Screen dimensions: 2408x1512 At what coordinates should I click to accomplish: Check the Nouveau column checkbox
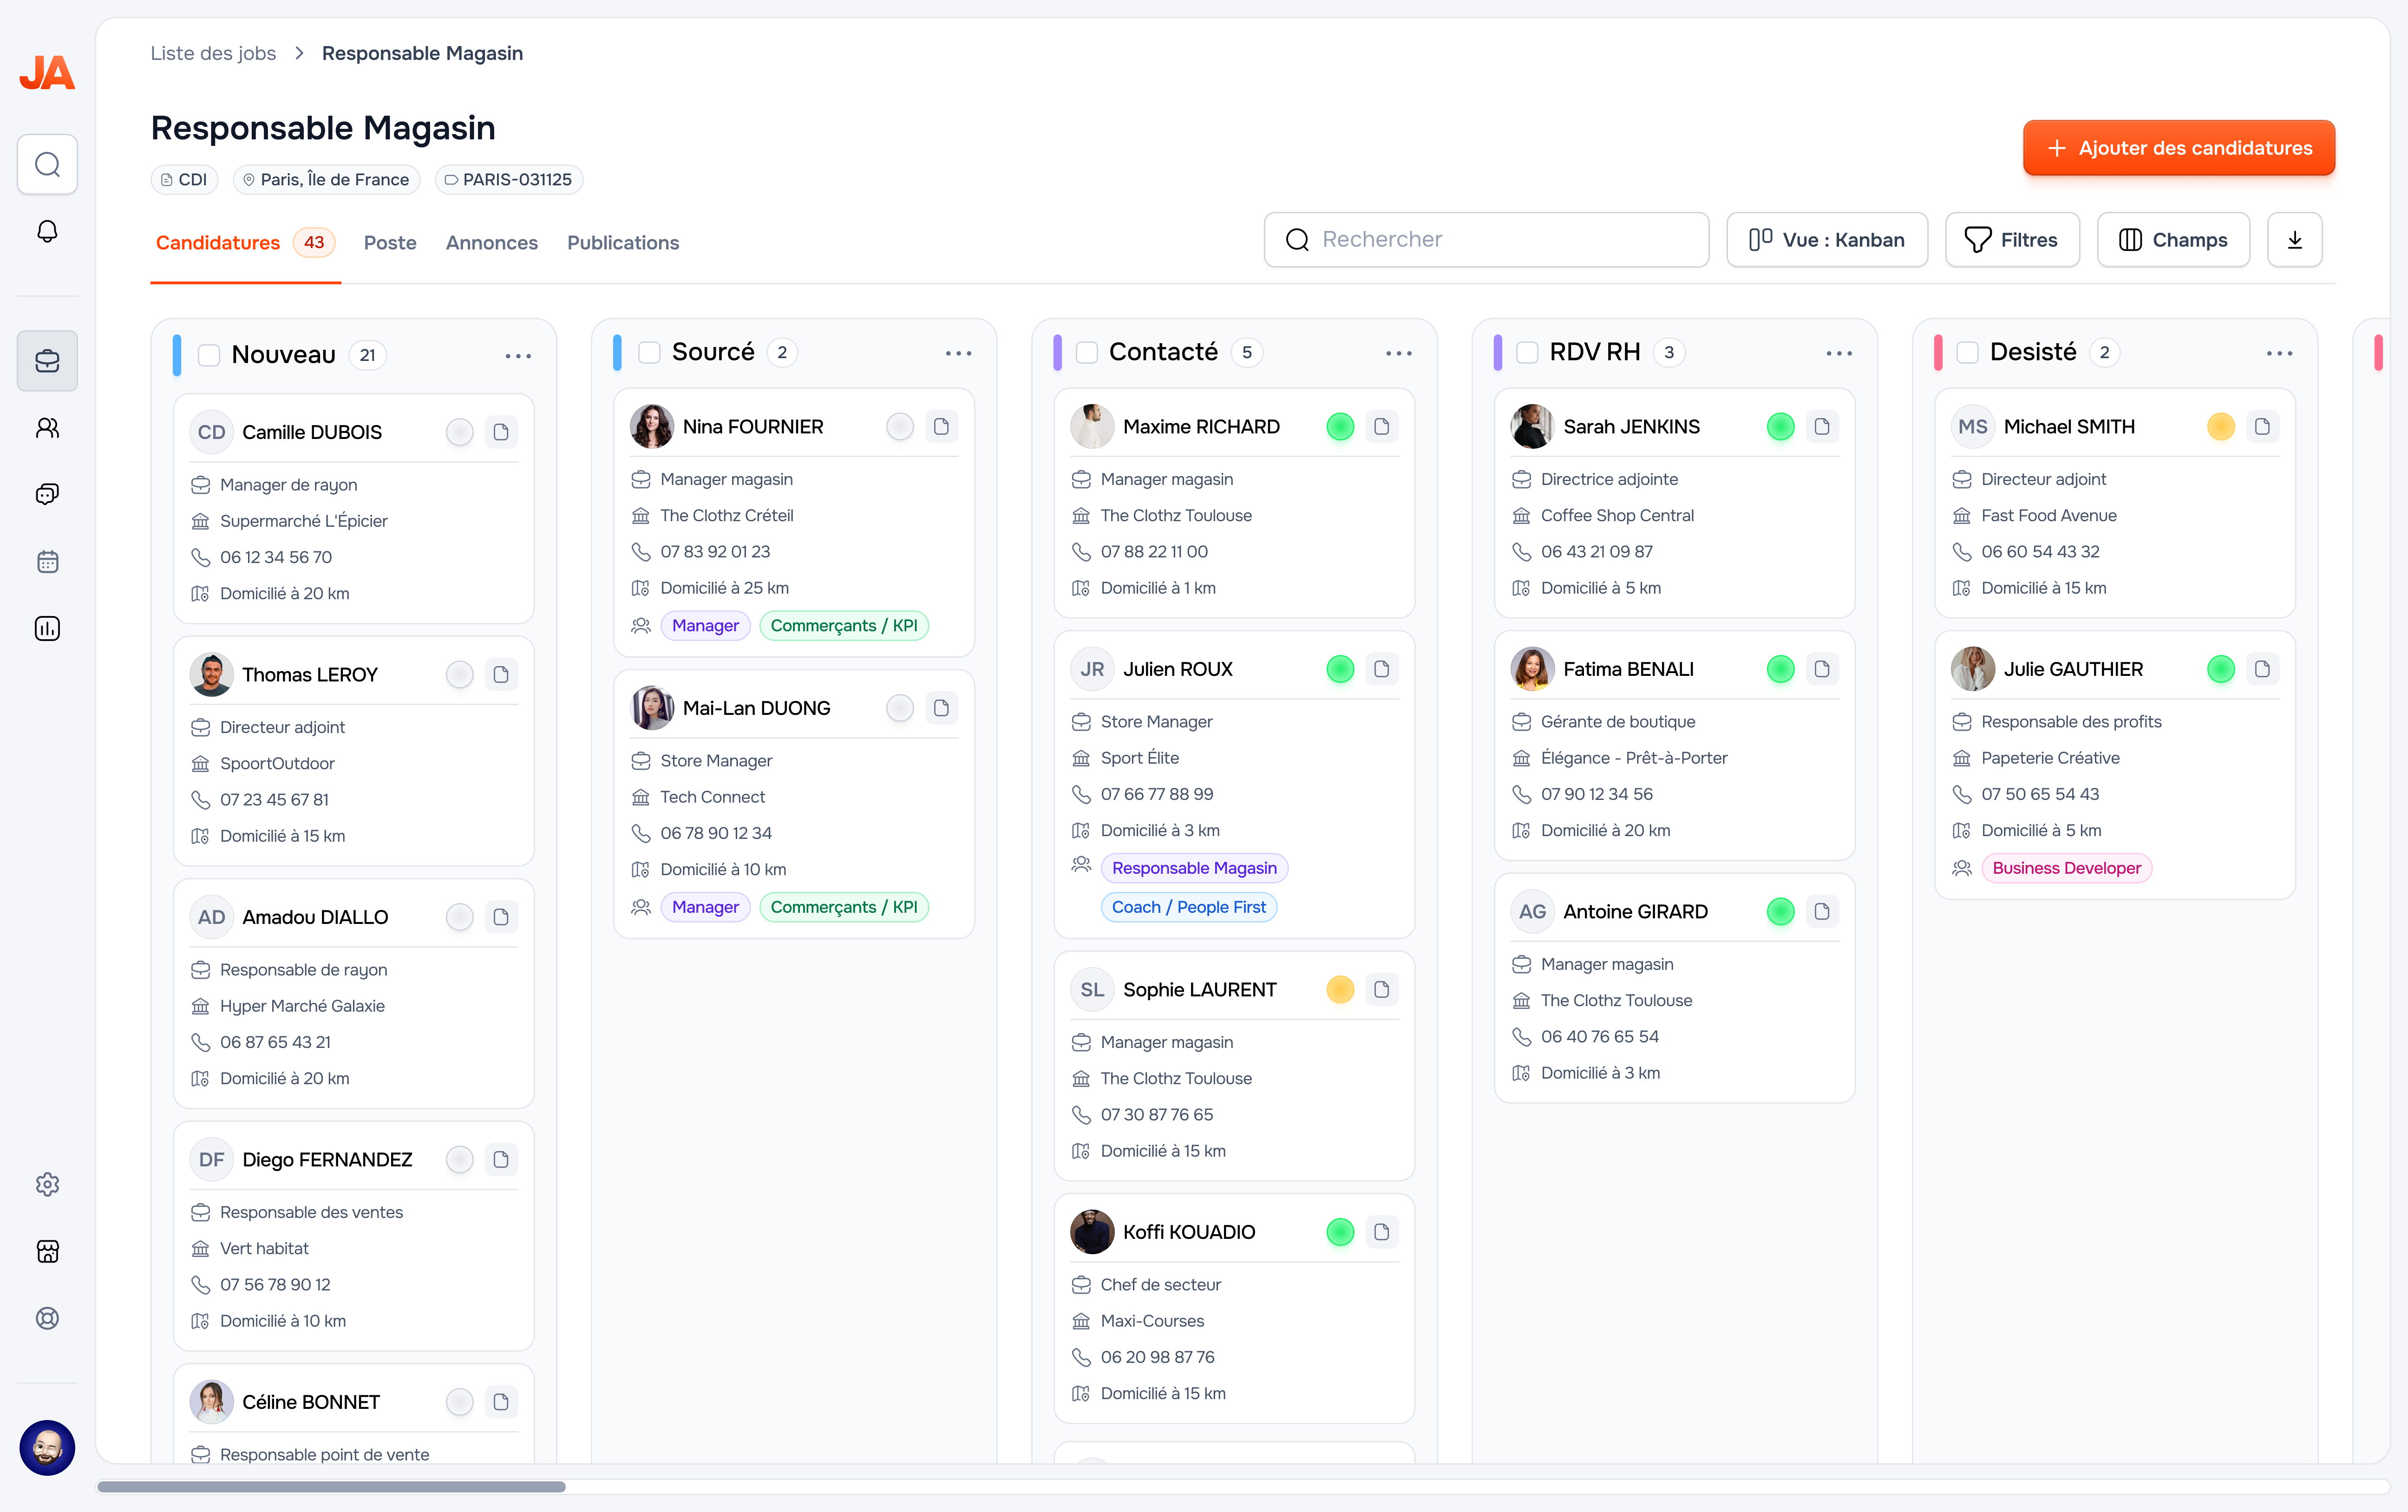click(x=209, y=355)
